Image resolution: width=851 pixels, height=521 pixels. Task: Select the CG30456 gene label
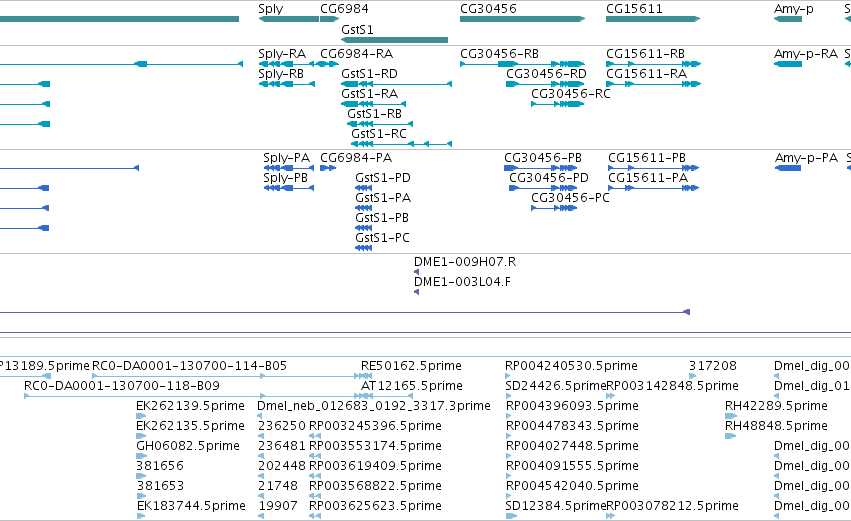pyautogui.click(x=488, y=9)
